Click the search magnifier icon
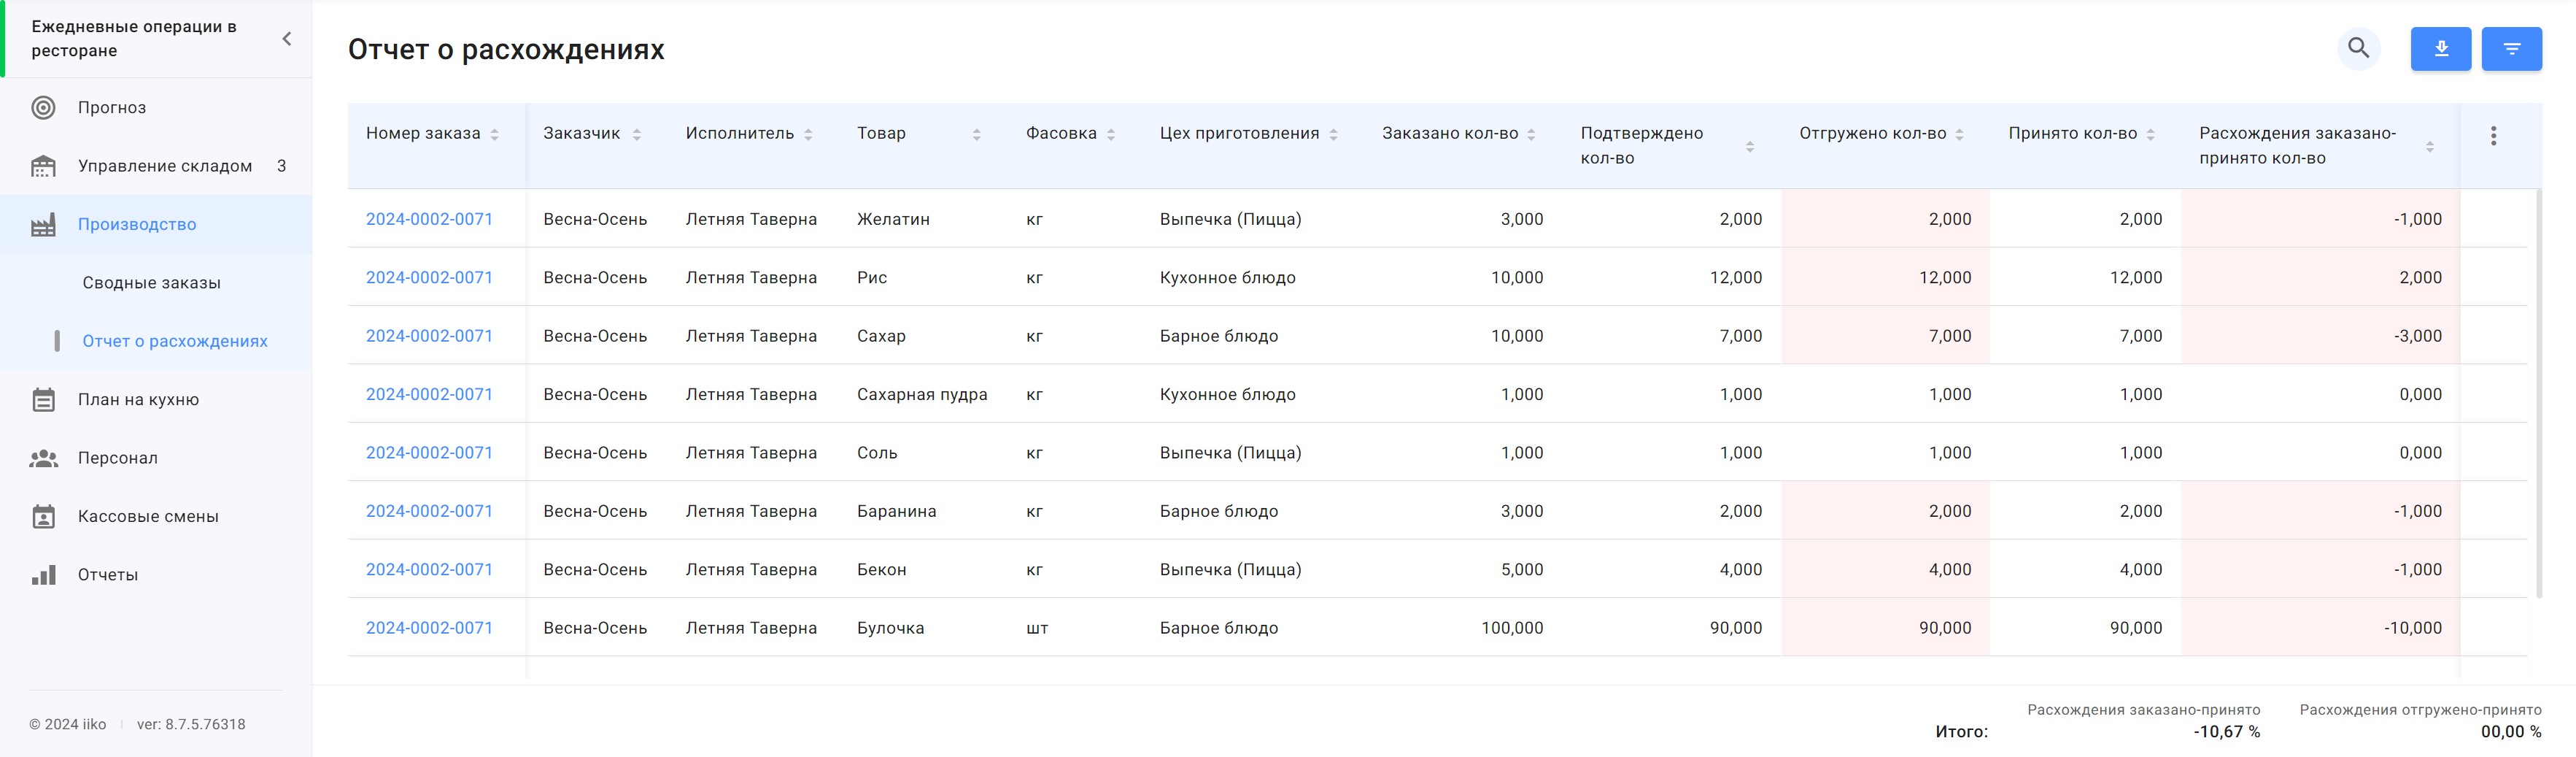This screenshot has height=757, width=2576. click(2358, 48)
